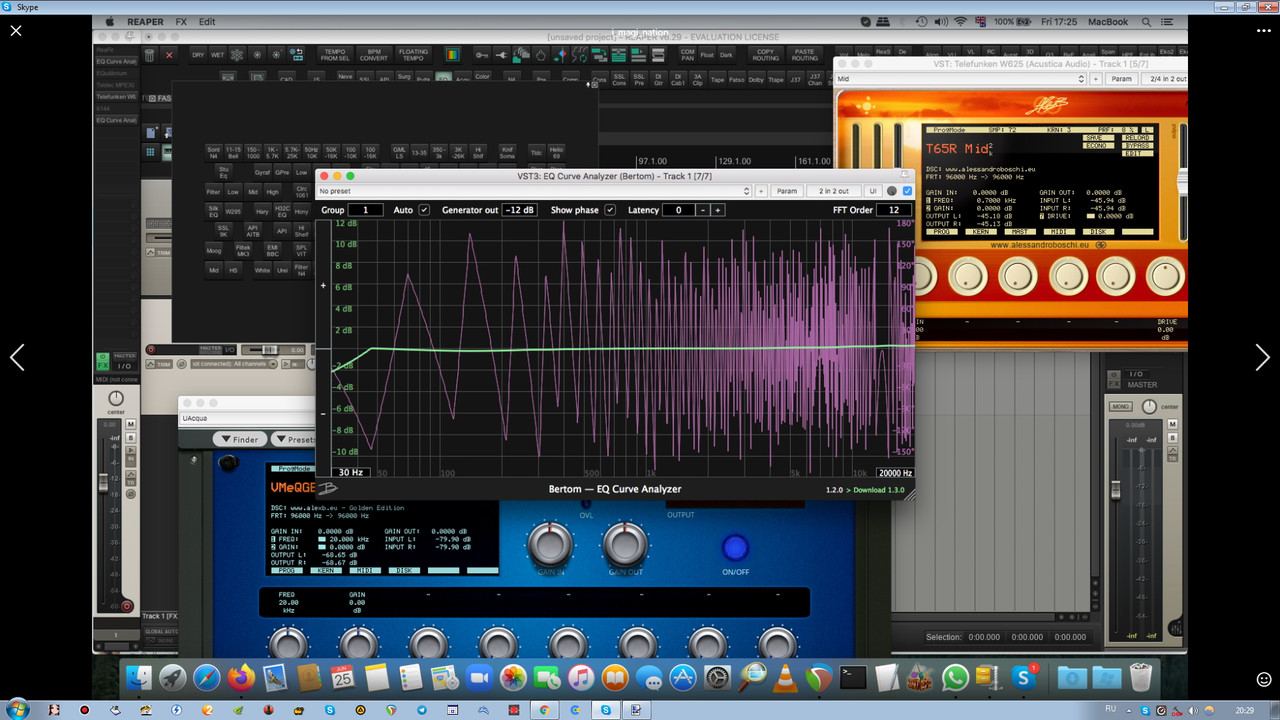The width and height of the screenshot is (1280, 720).
Task: Open the Presets dropdown in UAcqua window
Action: [x=295, y=439]
